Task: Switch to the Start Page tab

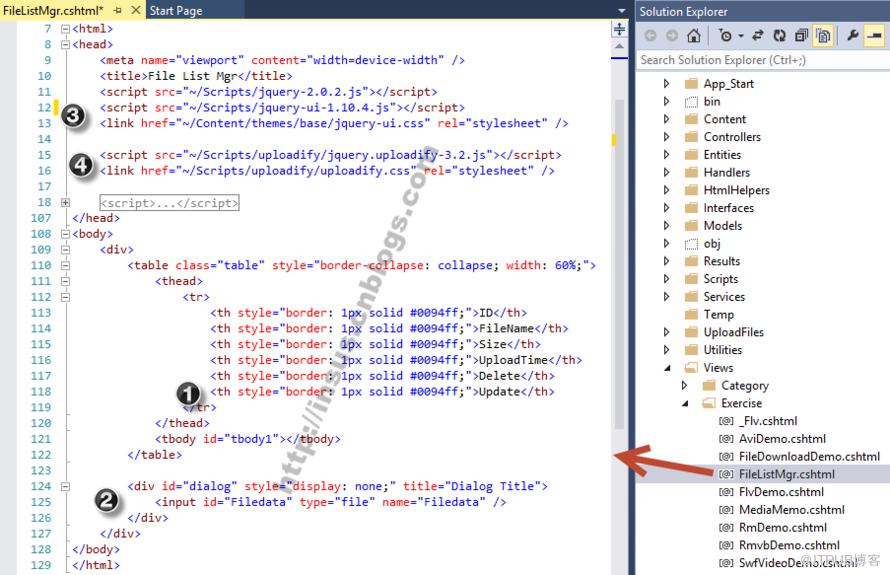Action: [x=176, y=10]
